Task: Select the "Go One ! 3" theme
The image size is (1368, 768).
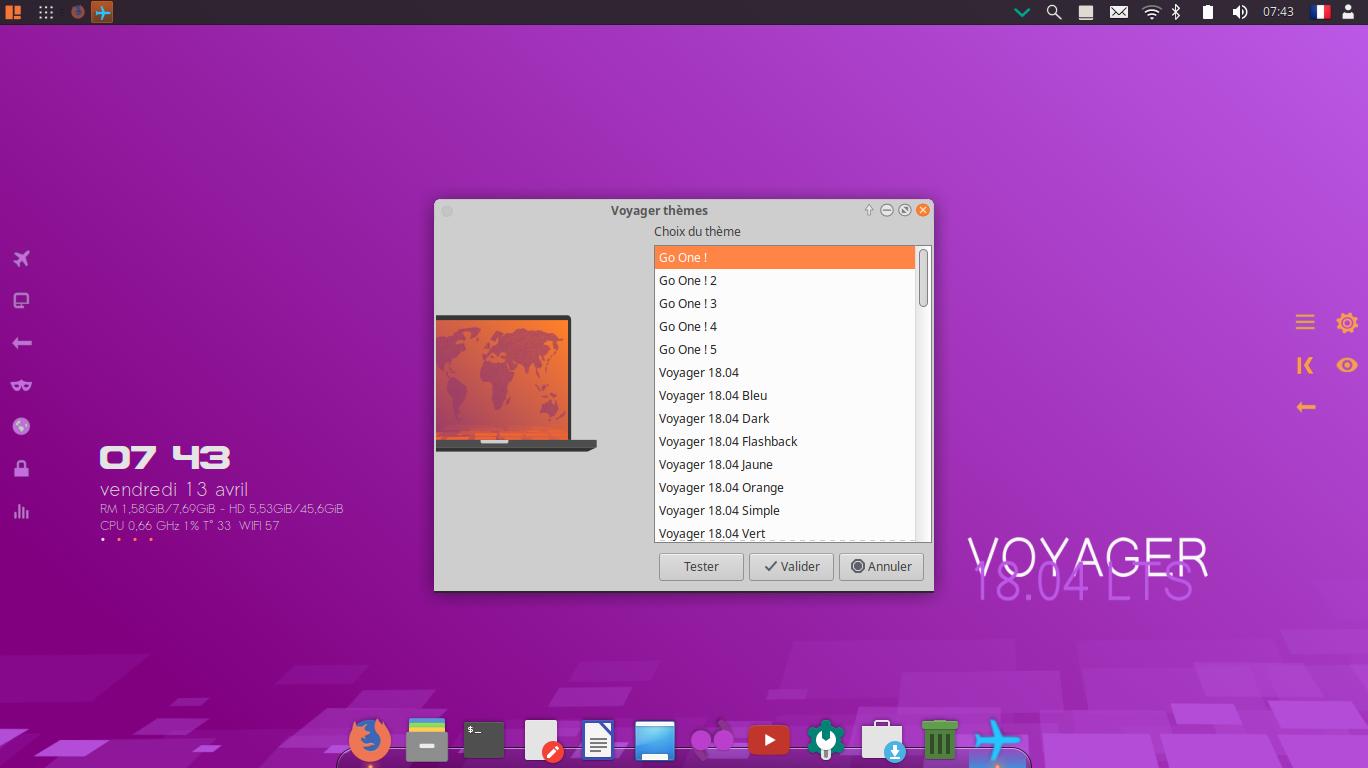Action: point(785,304)
